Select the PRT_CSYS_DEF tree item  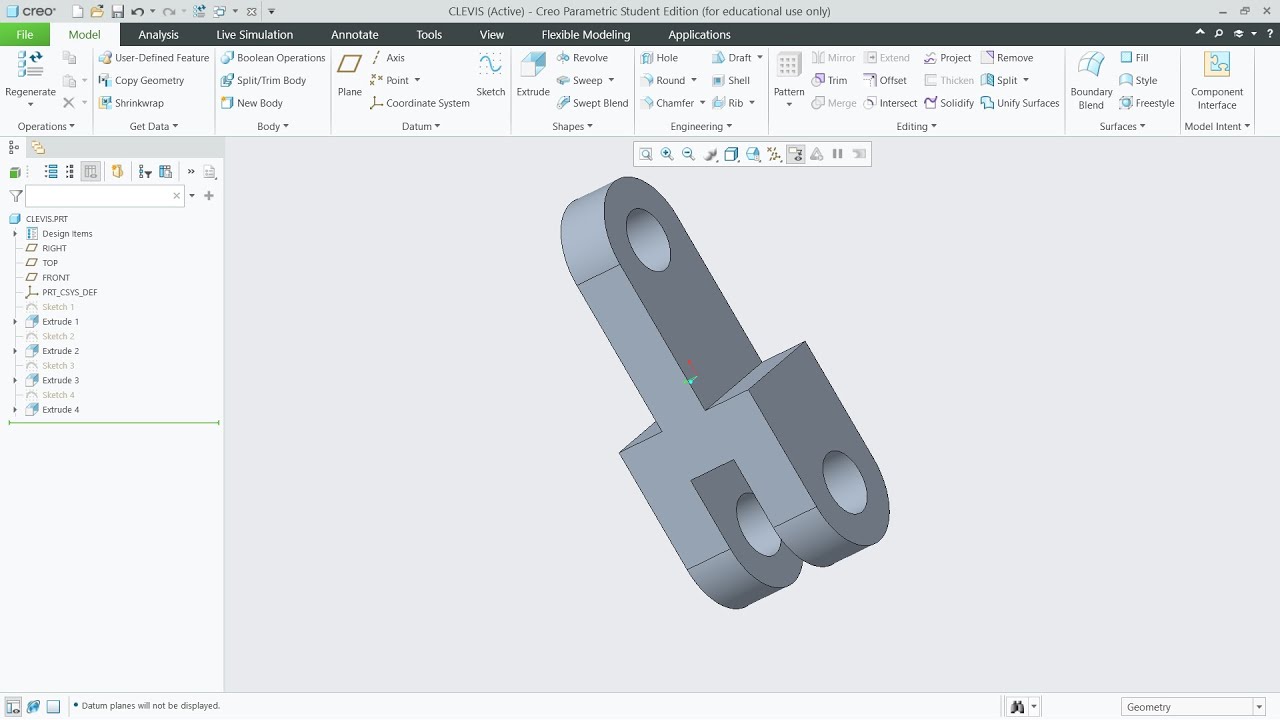pyautogui.click(x=61, y=293)
